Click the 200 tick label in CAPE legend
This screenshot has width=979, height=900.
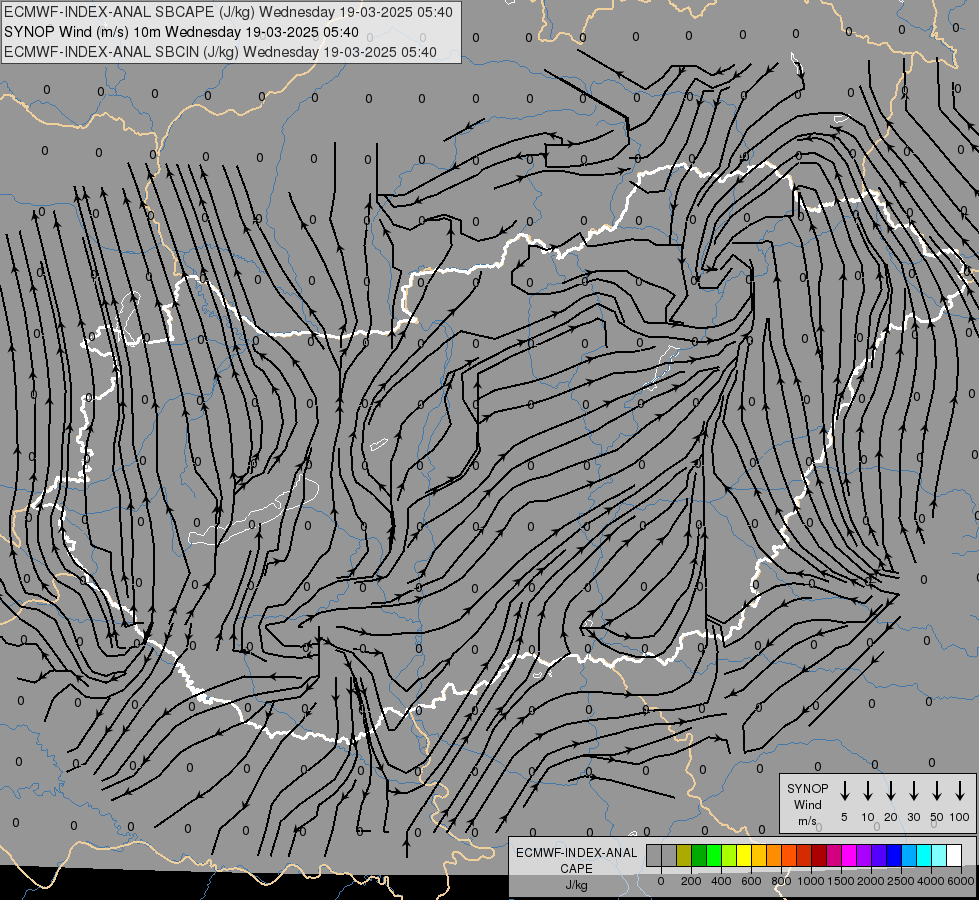tap(691, 881)
